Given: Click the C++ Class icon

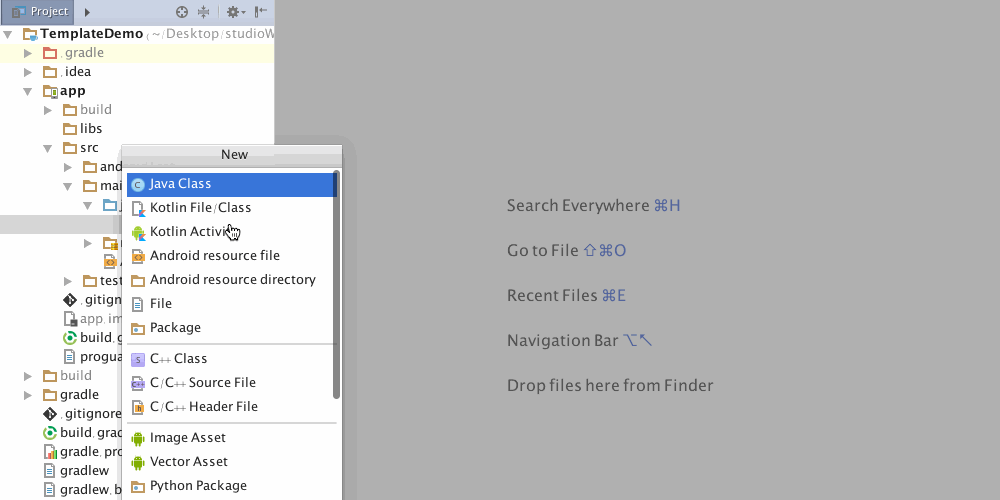Looking at the screenshot, I should pos(138,360).
